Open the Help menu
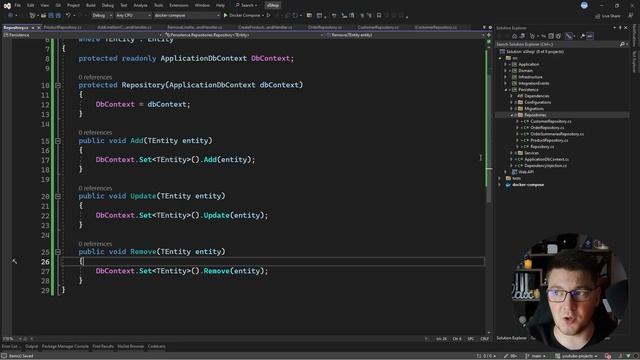The image size is (640, 360). pyautogui.click(x=220, y=5)
